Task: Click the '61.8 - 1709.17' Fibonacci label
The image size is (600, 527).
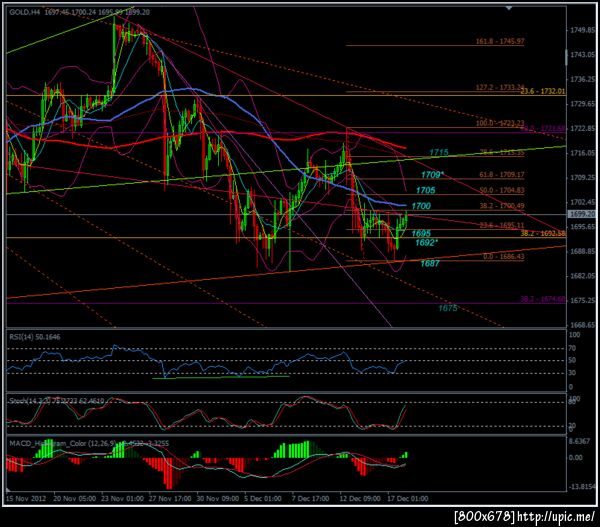Action: click(x=502, y=175)
